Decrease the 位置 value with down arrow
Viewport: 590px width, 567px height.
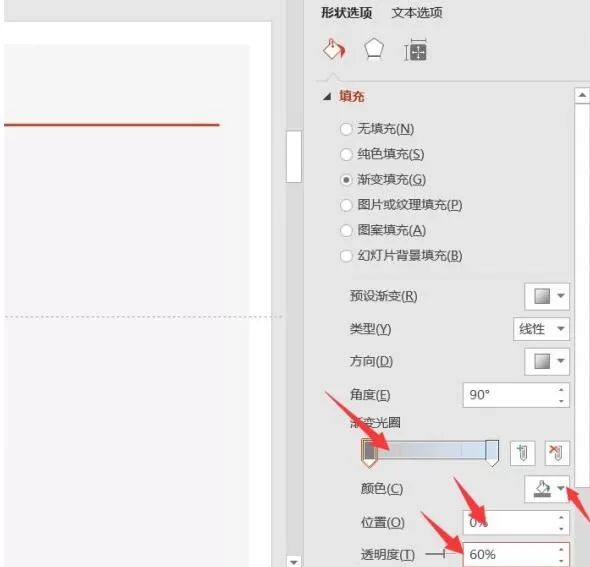pos(561,529)
